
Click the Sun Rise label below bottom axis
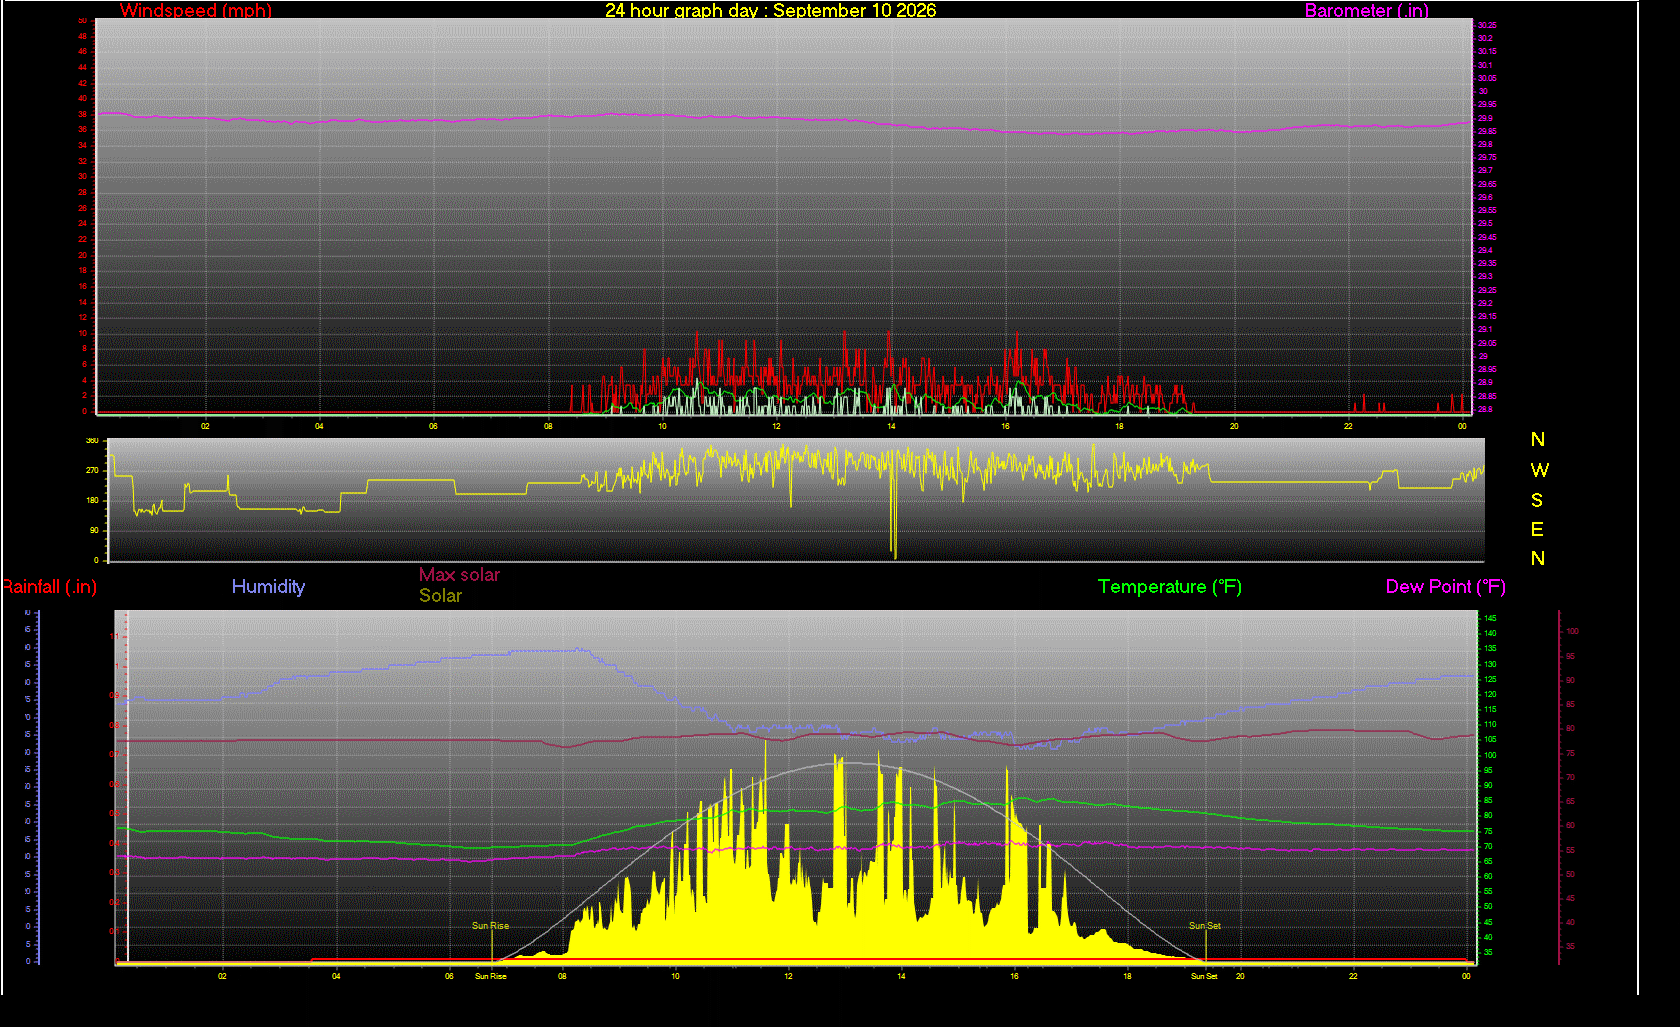(x=490, y=976)
